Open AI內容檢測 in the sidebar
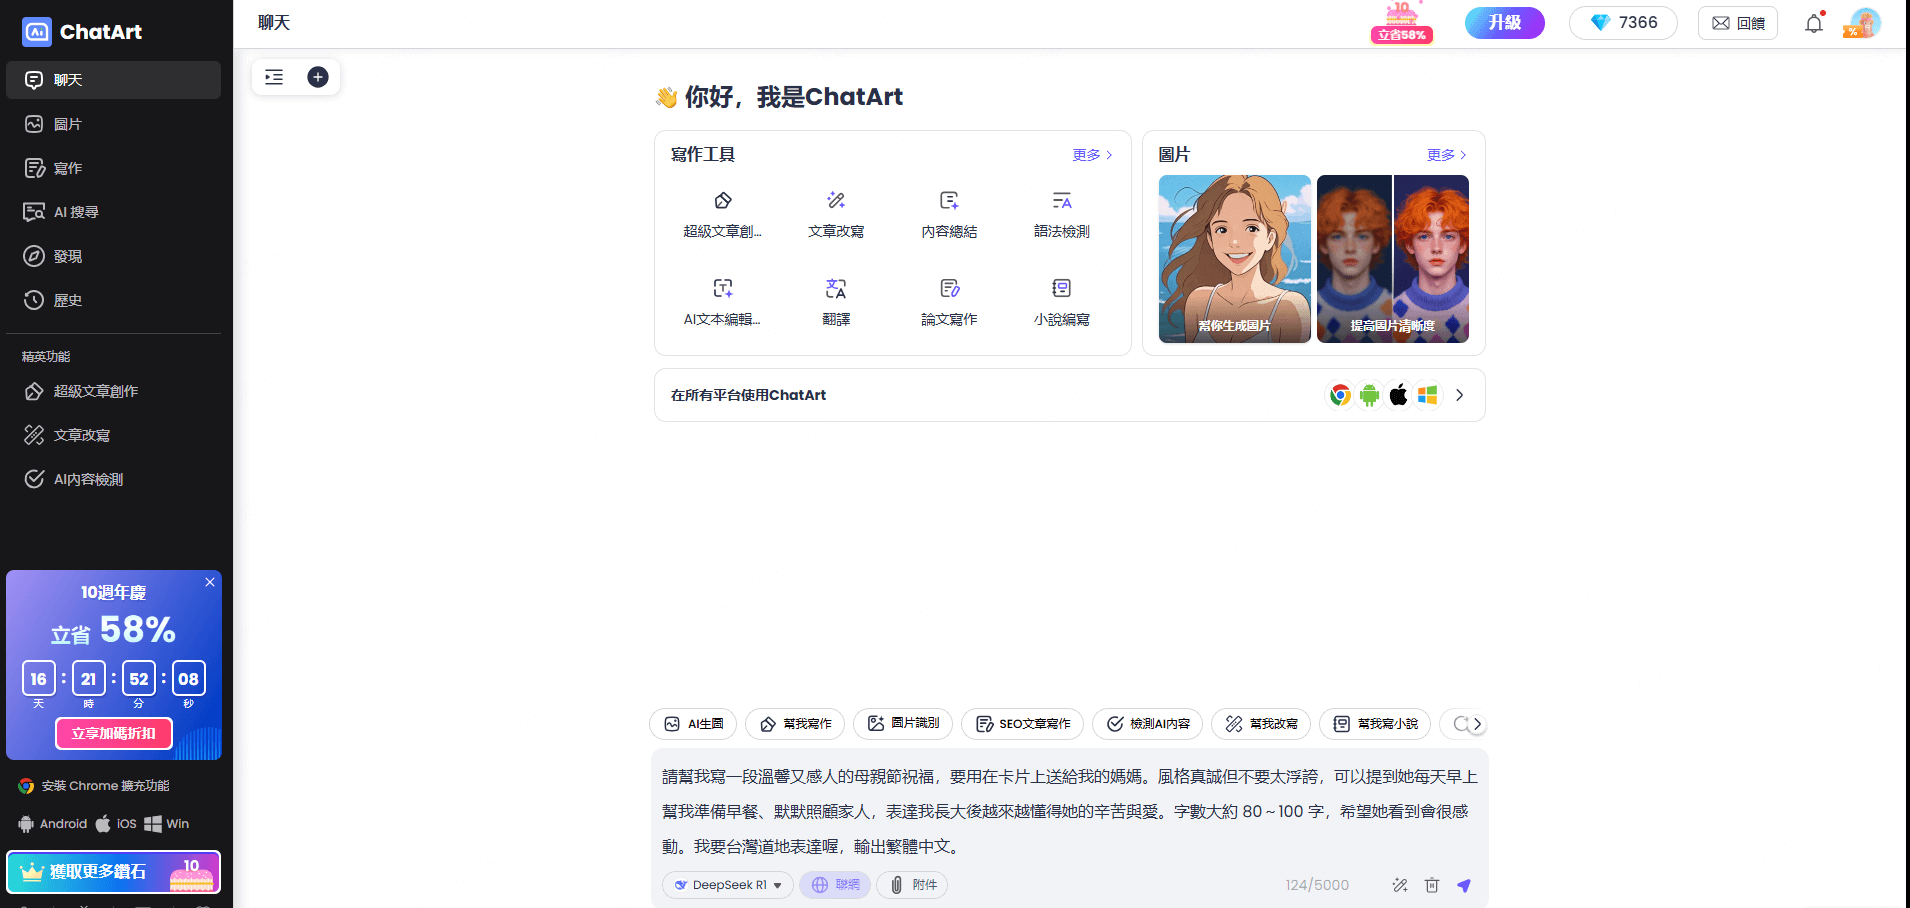Viewport: 1910px width, 908px height. (113, 479)
